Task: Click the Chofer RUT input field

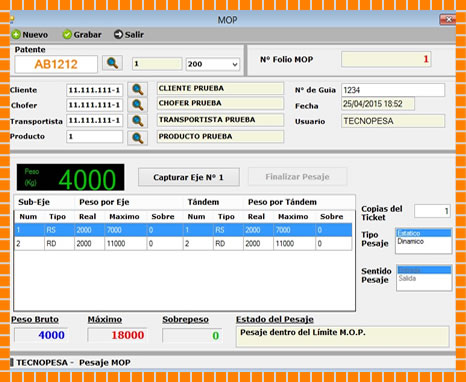Action: click(x=95, y=105)
